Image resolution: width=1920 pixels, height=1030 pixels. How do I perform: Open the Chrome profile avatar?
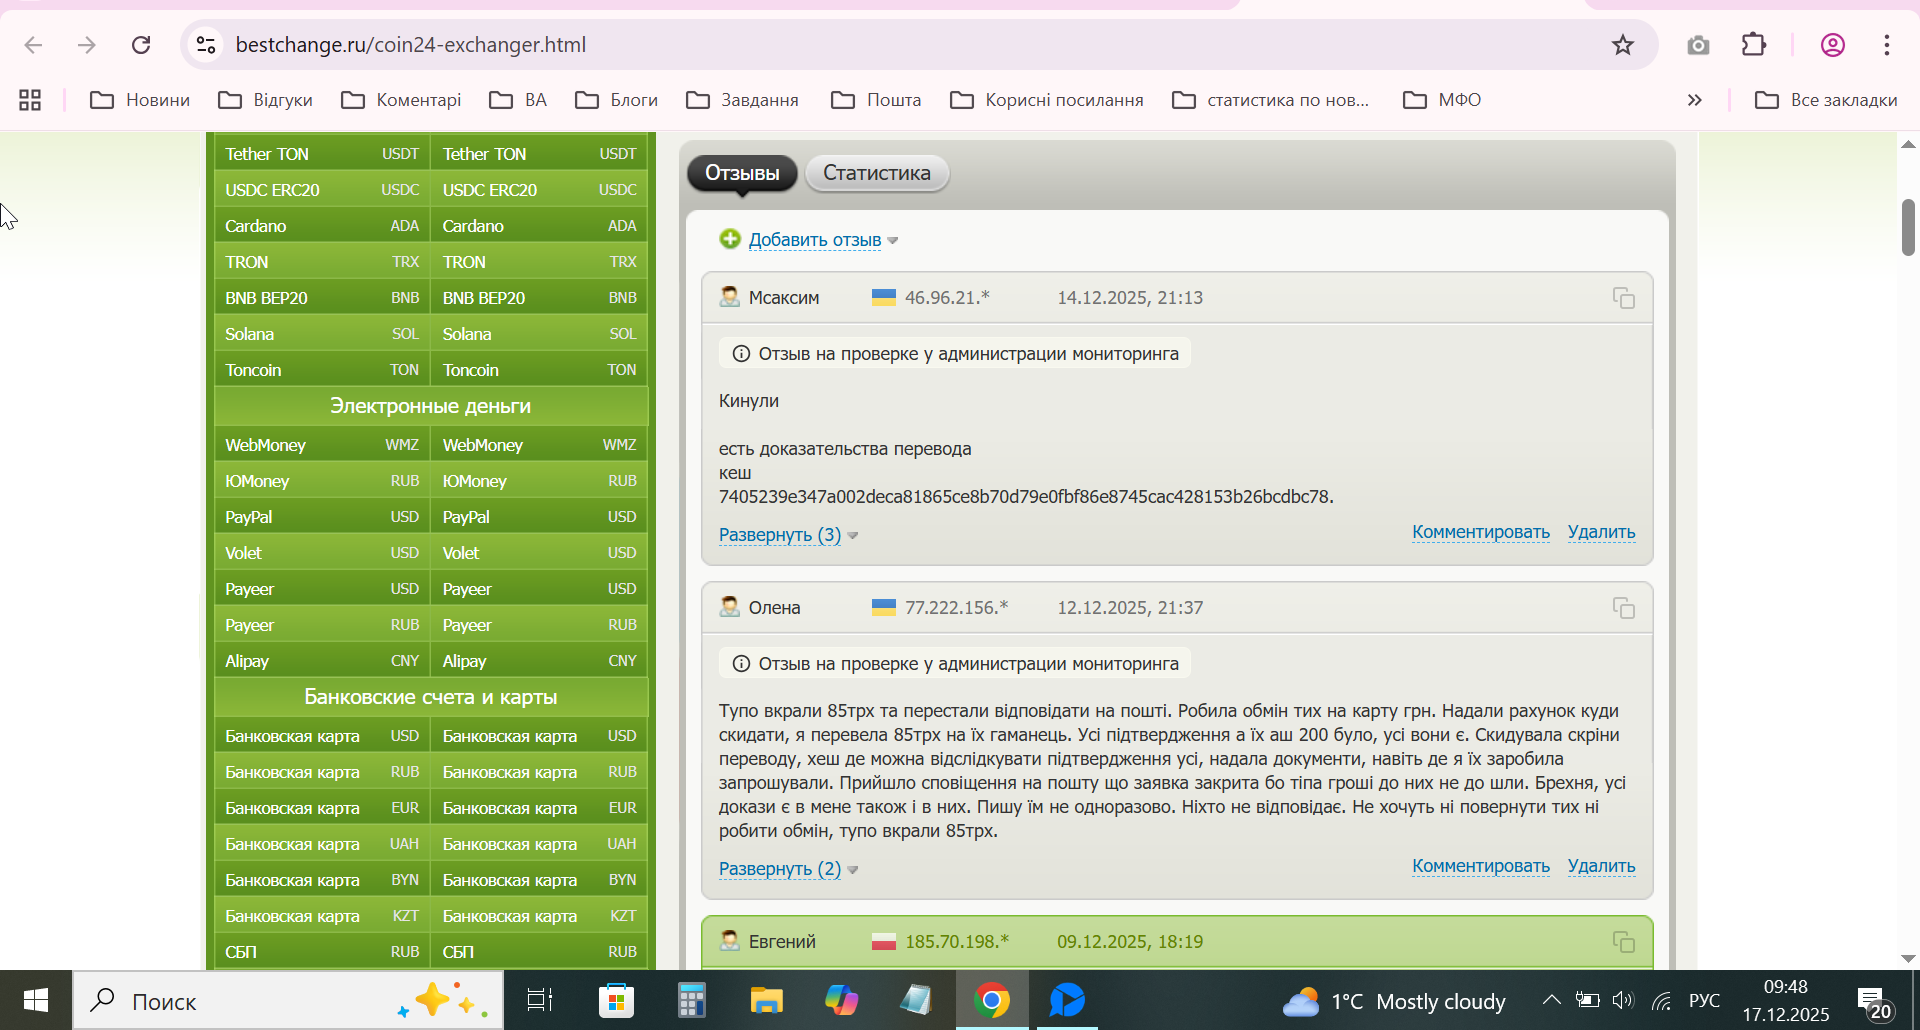pos(1832,45)
